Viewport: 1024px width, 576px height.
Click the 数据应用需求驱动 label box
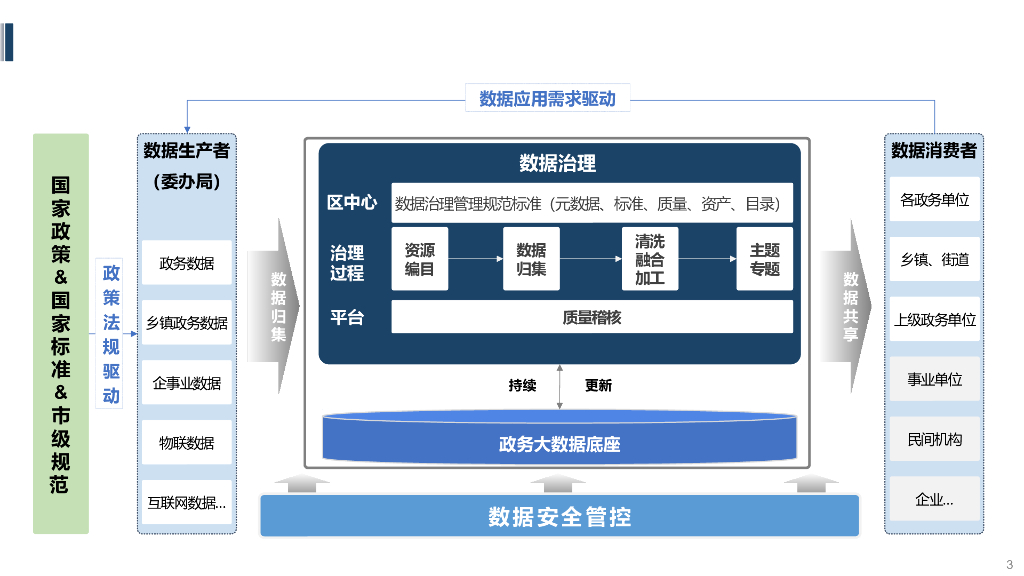[547, 98]
